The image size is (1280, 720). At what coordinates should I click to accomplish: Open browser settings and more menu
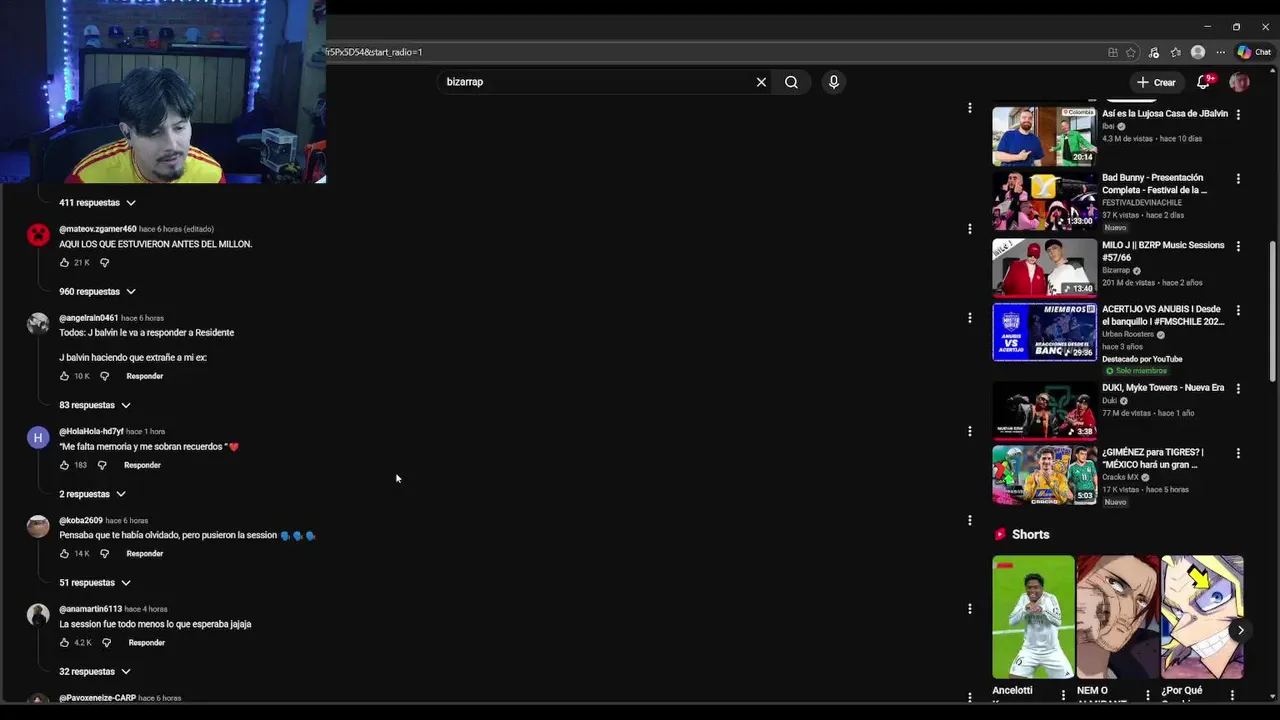(x=1220, y=52)
